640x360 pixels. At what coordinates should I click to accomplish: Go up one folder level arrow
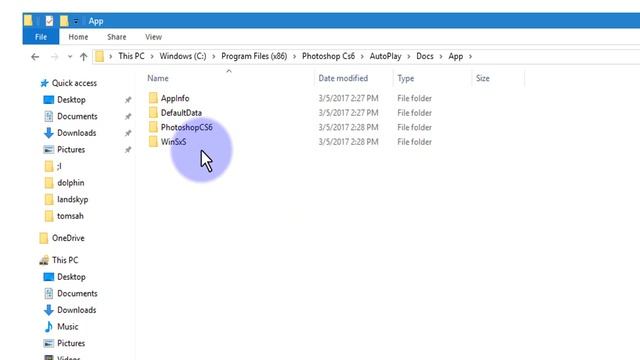pos(84,56)
